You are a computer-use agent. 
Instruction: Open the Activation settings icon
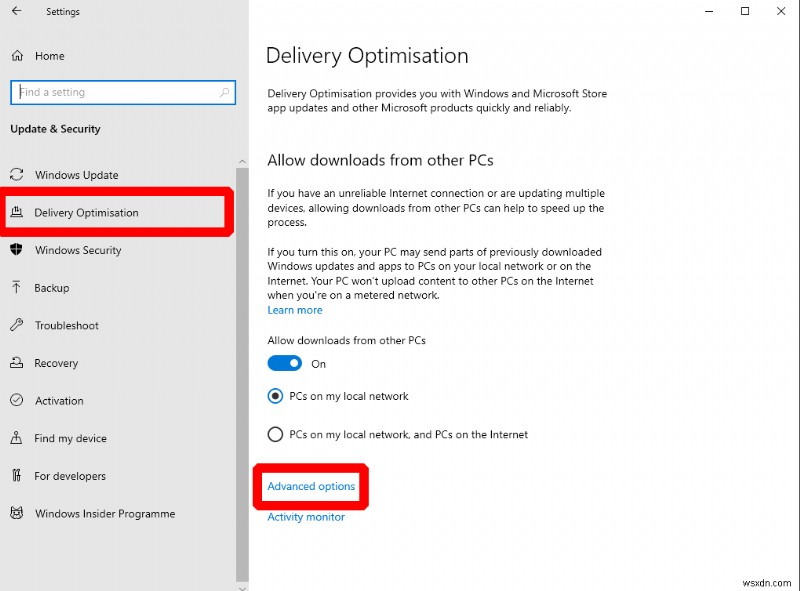coord(17,400)
